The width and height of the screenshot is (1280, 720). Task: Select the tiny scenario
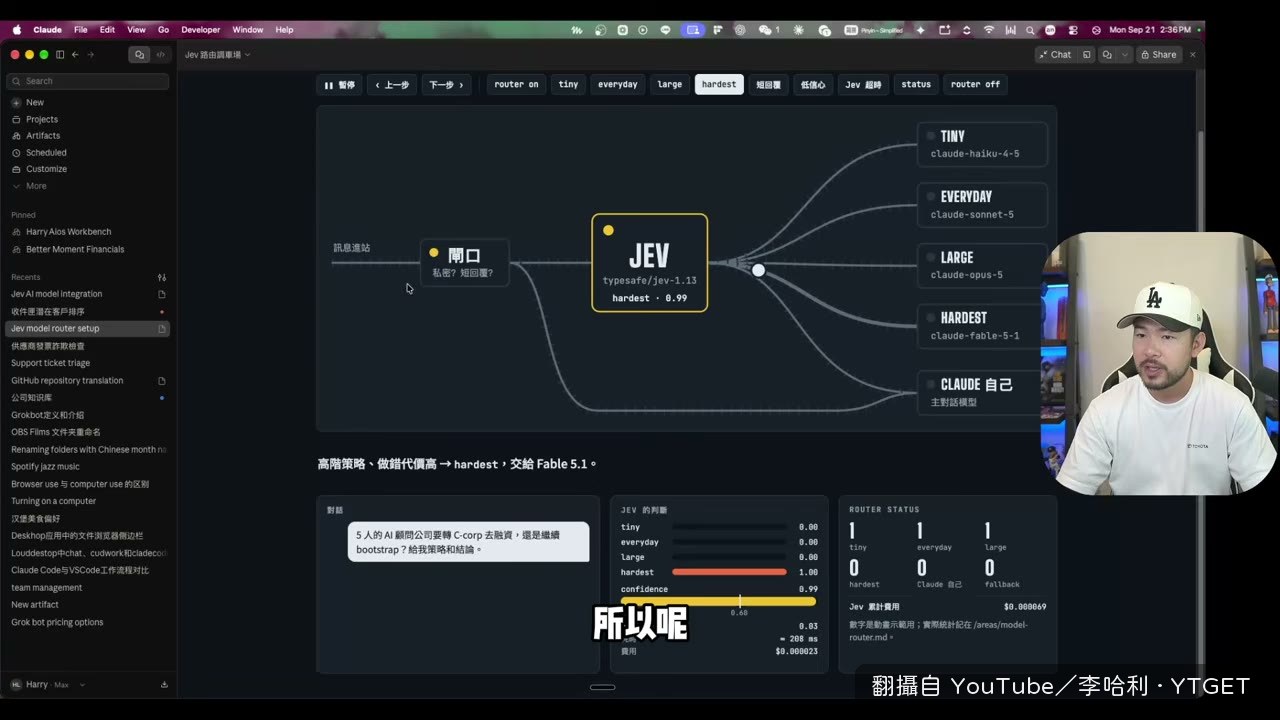tap(568, 85)
